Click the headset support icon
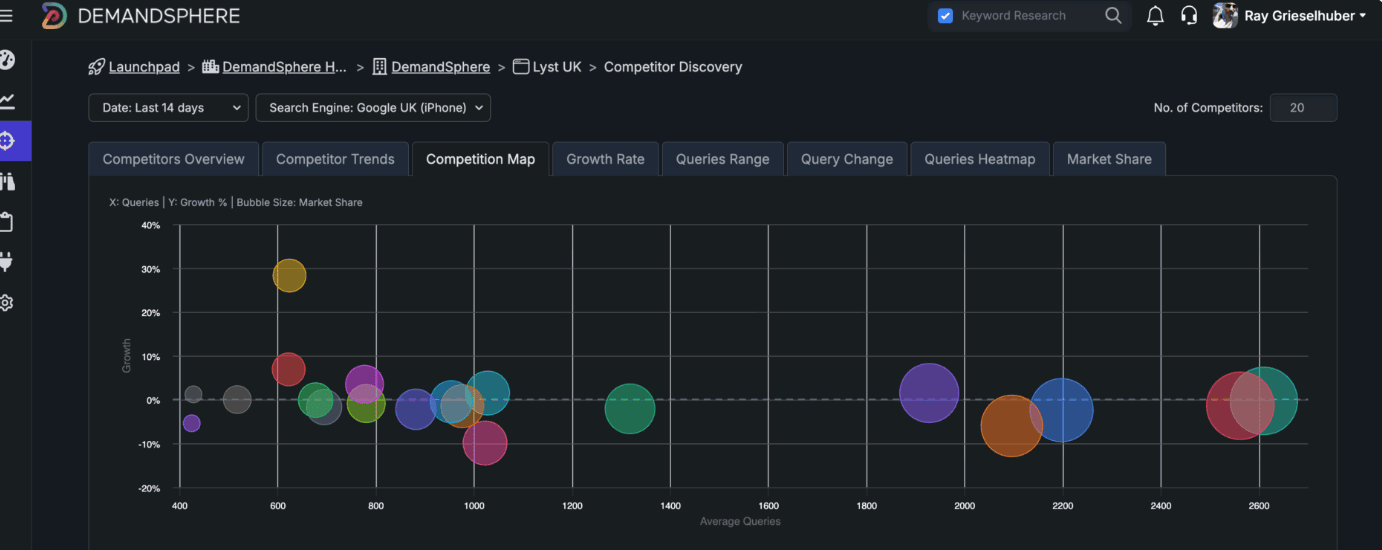The image size is (1382, 550). pos(1189,16)
